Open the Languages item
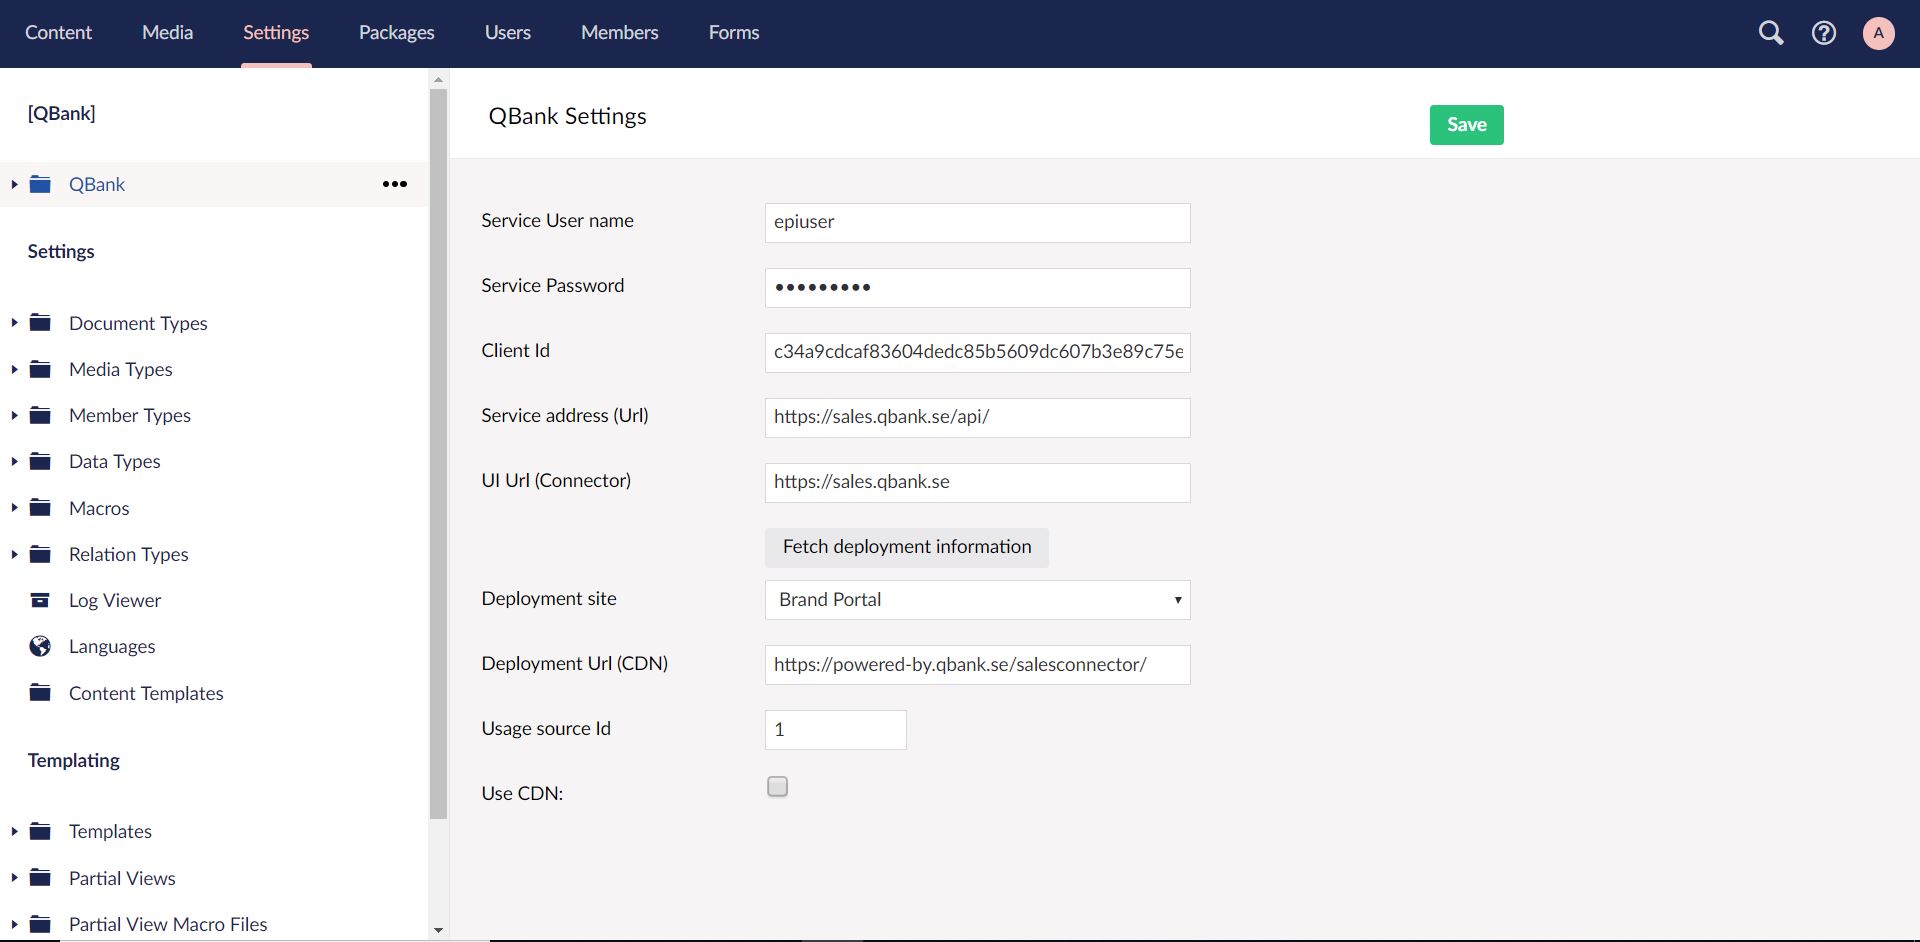 tap(112, 647)
